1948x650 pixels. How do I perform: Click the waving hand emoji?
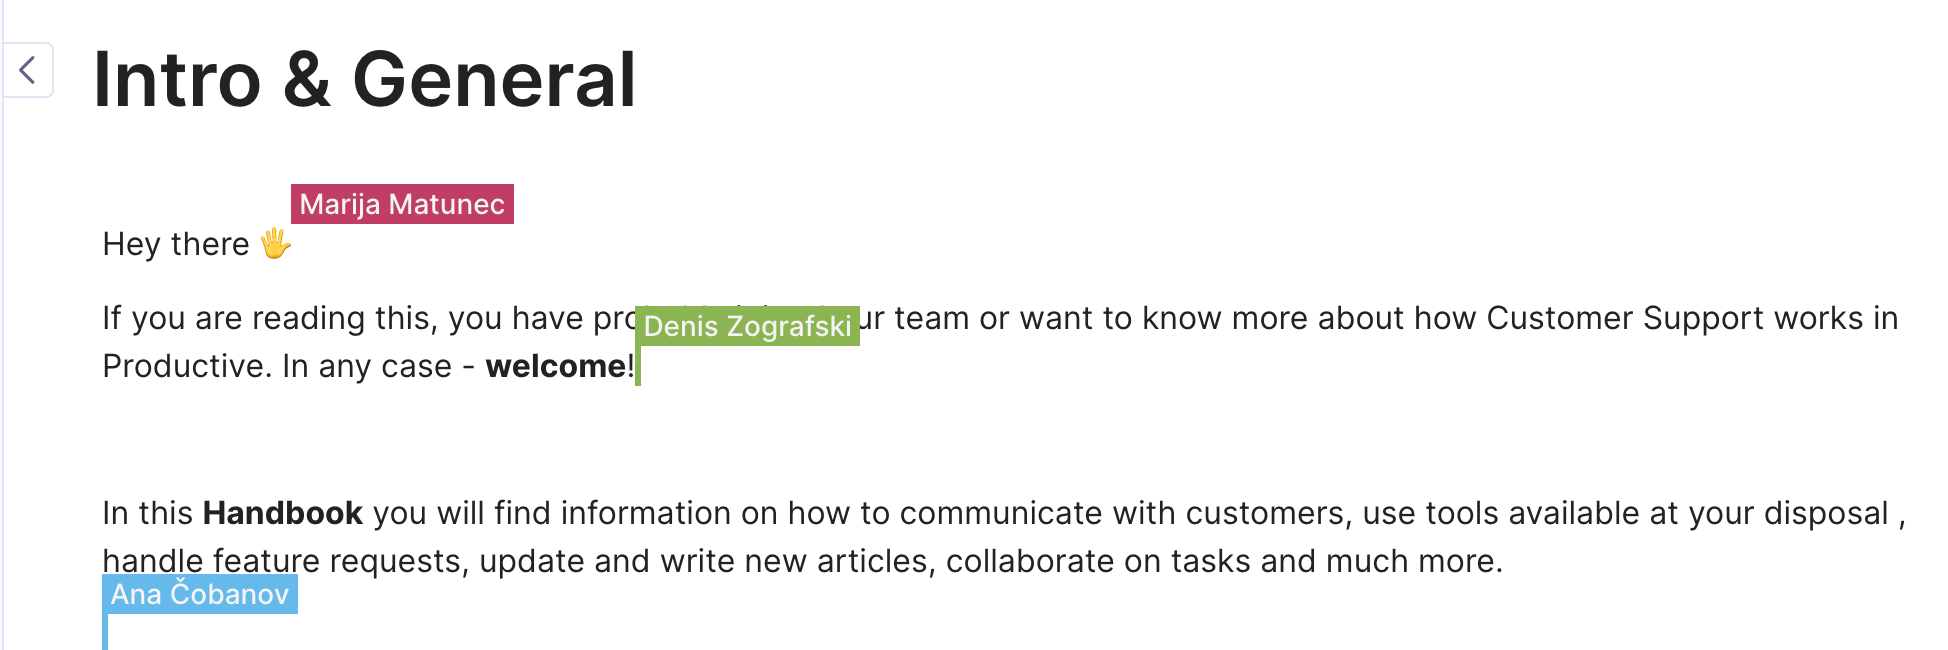276,243
